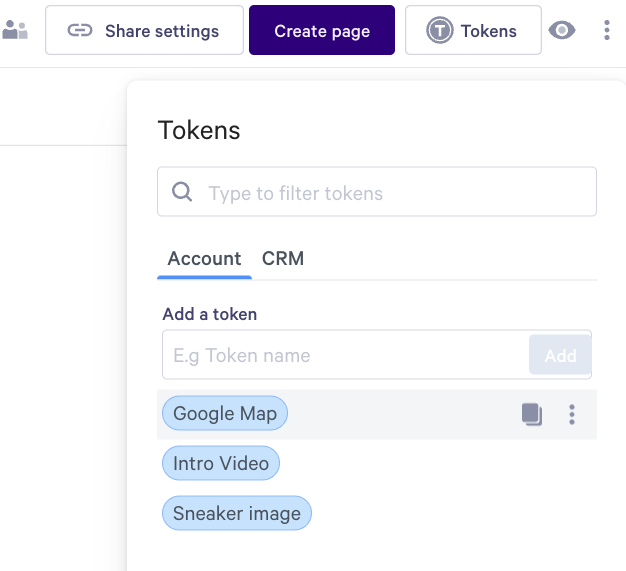
Task: Click the filter tokens search field
Action: click(377, 192)
